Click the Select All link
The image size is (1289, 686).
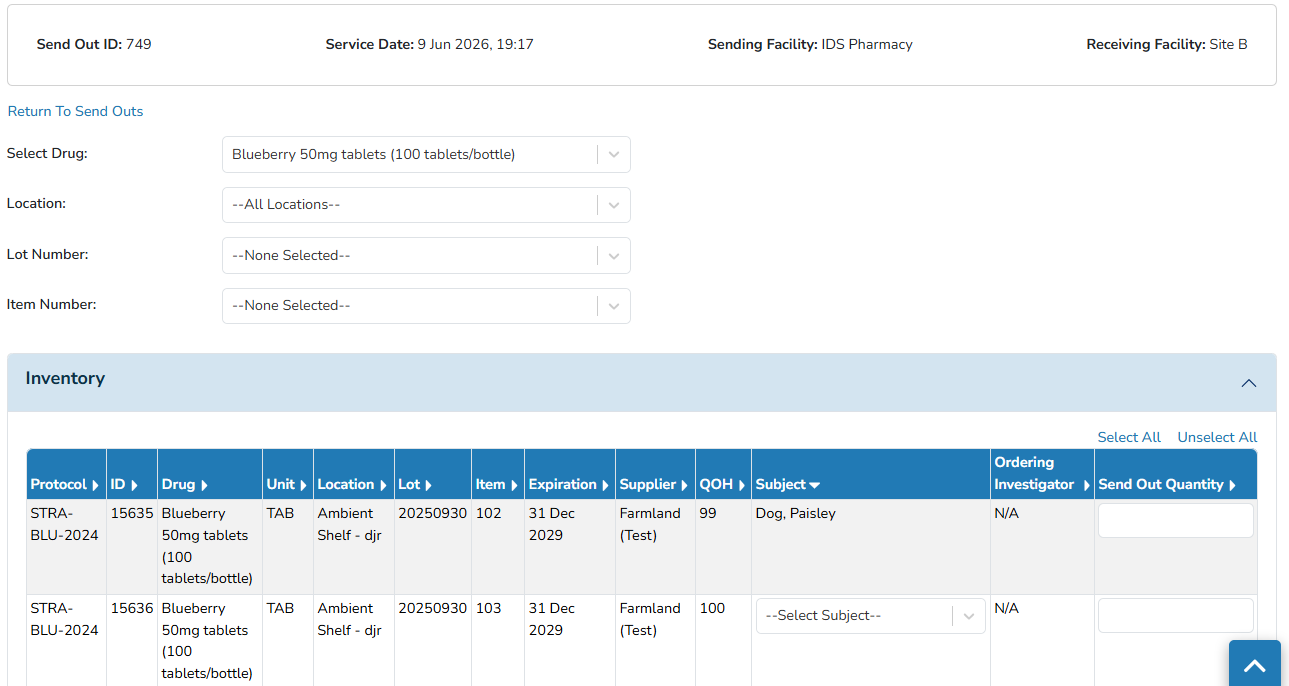pos(1129,437)
